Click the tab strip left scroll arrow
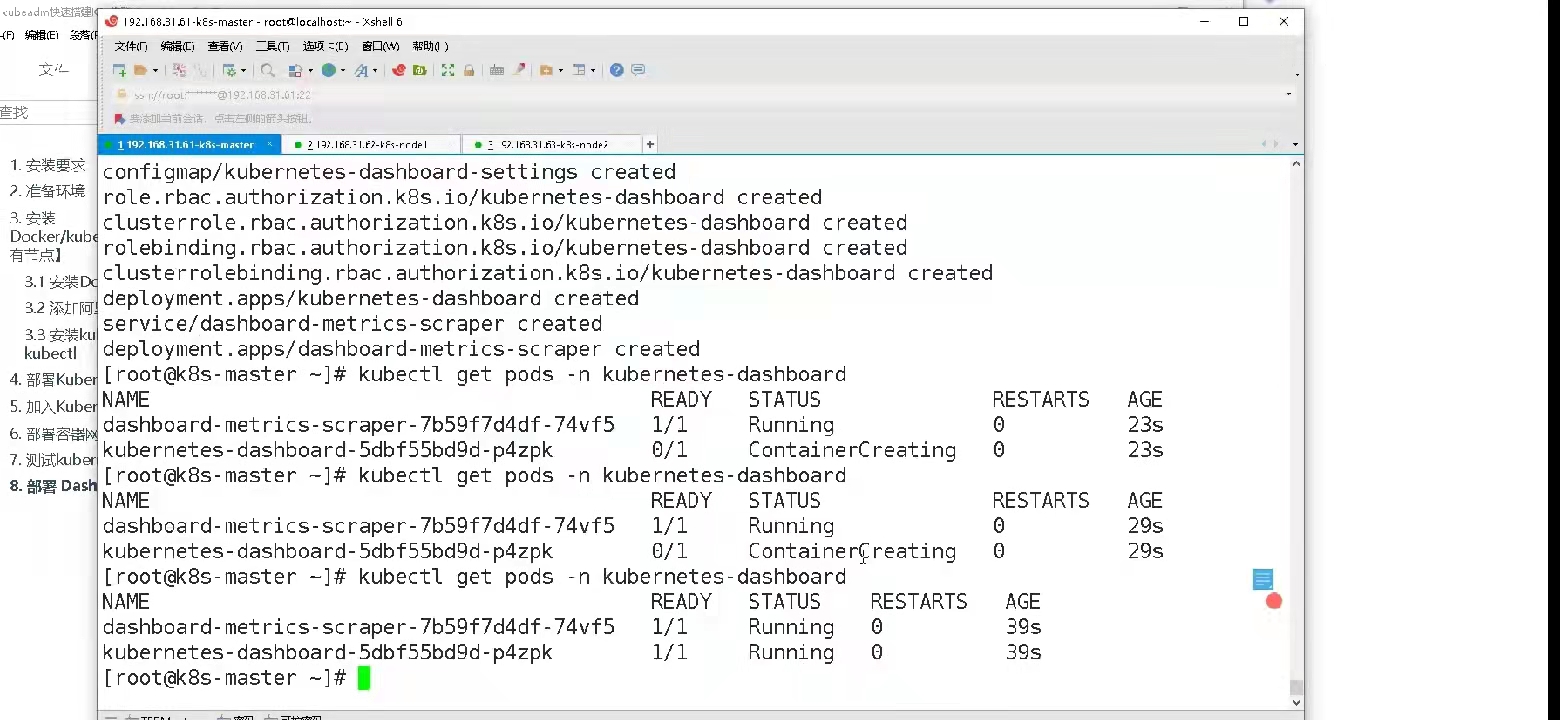This screenshot has width=1560, height=720. [x=1265, y=145]
